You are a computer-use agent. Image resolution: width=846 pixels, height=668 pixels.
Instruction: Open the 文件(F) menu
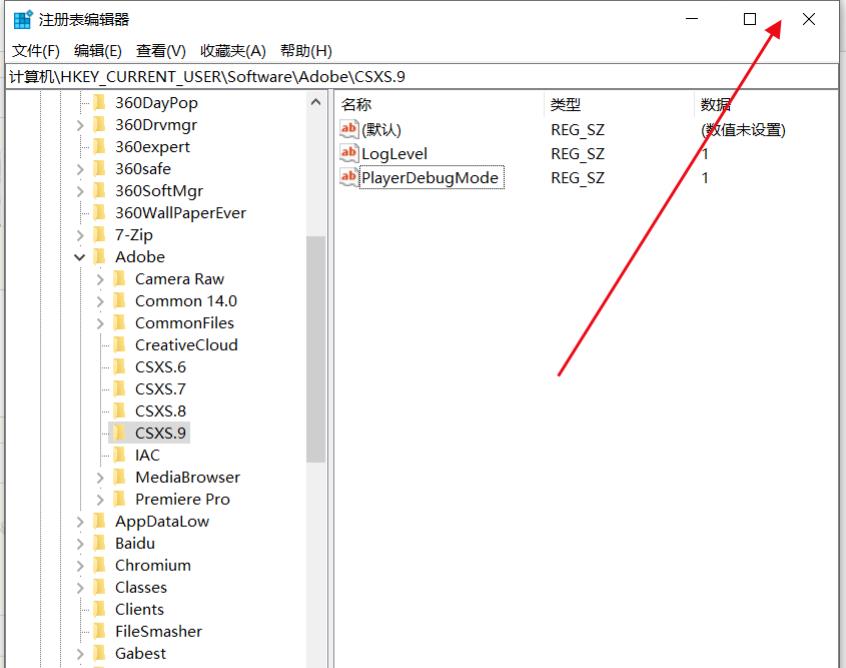[x=36, y=51]
